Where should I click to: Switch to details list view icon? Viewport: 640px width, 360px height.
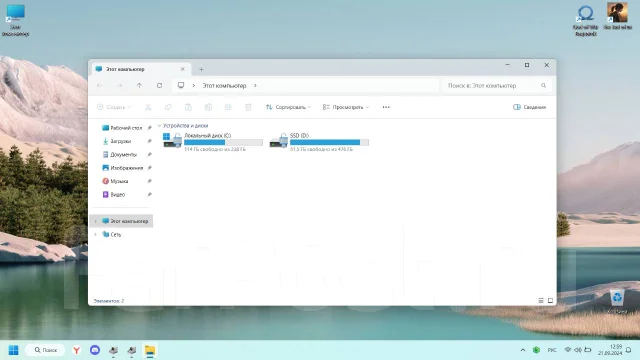tap(541, 300)
